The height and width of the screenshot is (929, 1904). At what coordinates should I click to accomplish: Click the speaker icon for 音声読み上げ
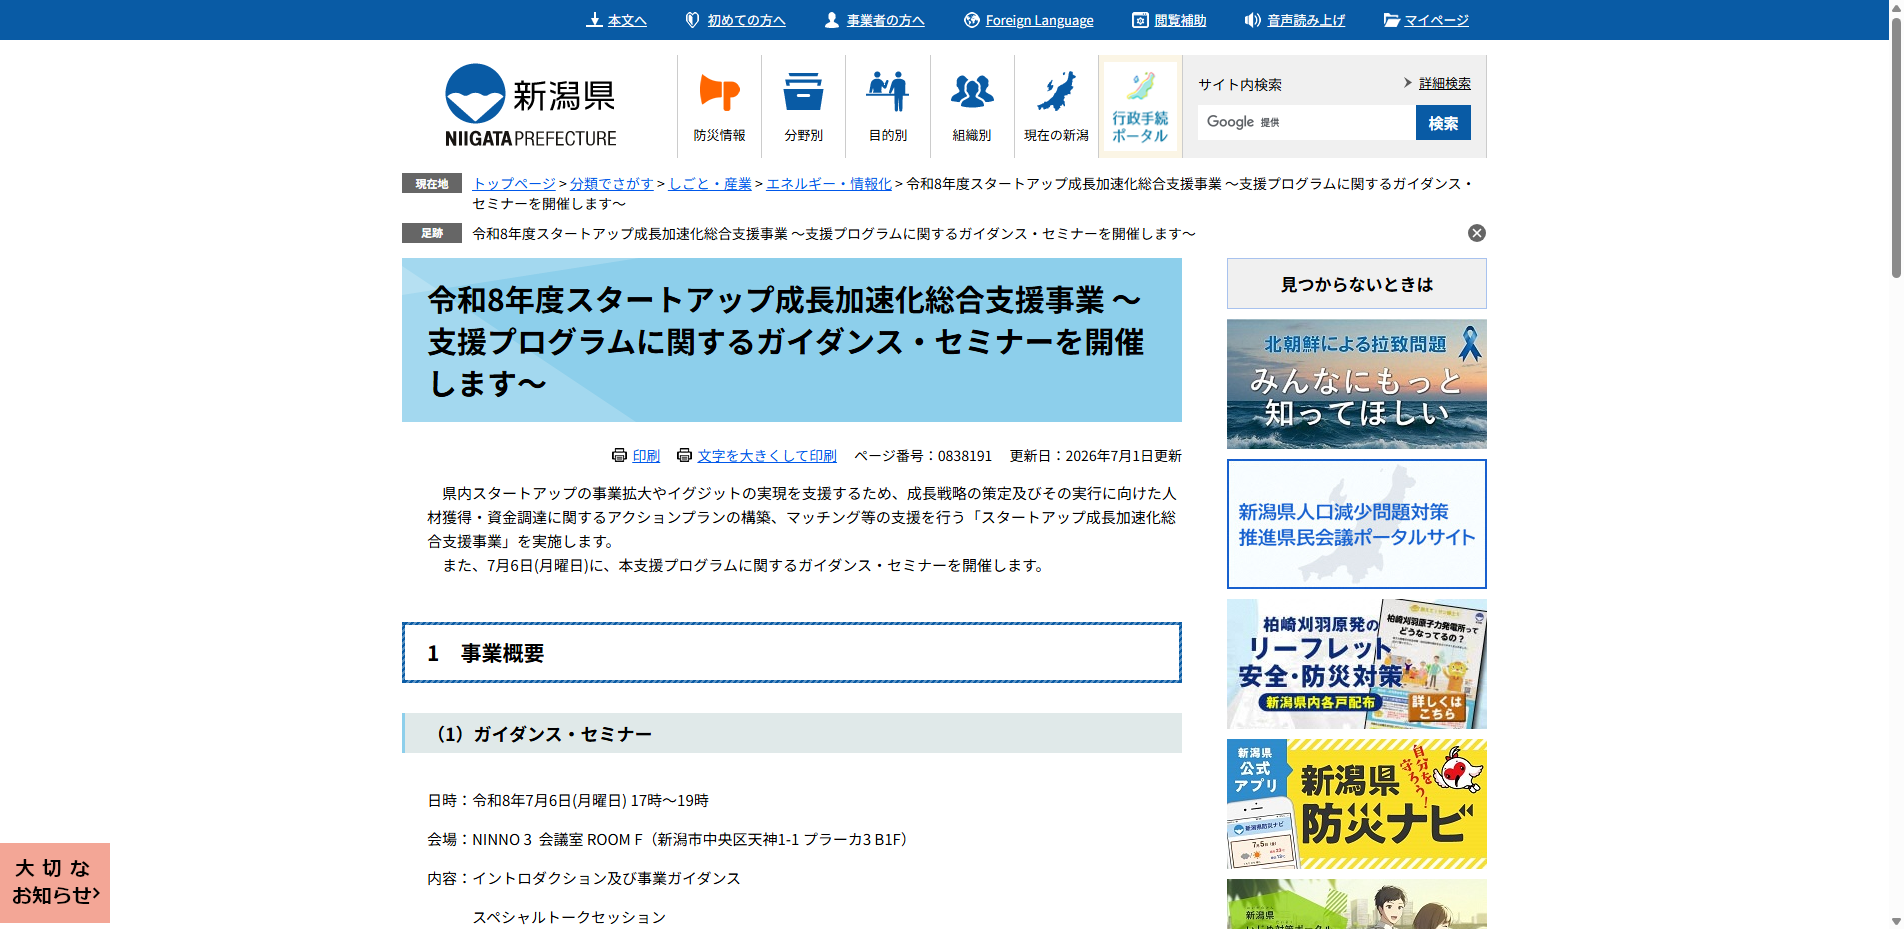tap(1252, 20)
